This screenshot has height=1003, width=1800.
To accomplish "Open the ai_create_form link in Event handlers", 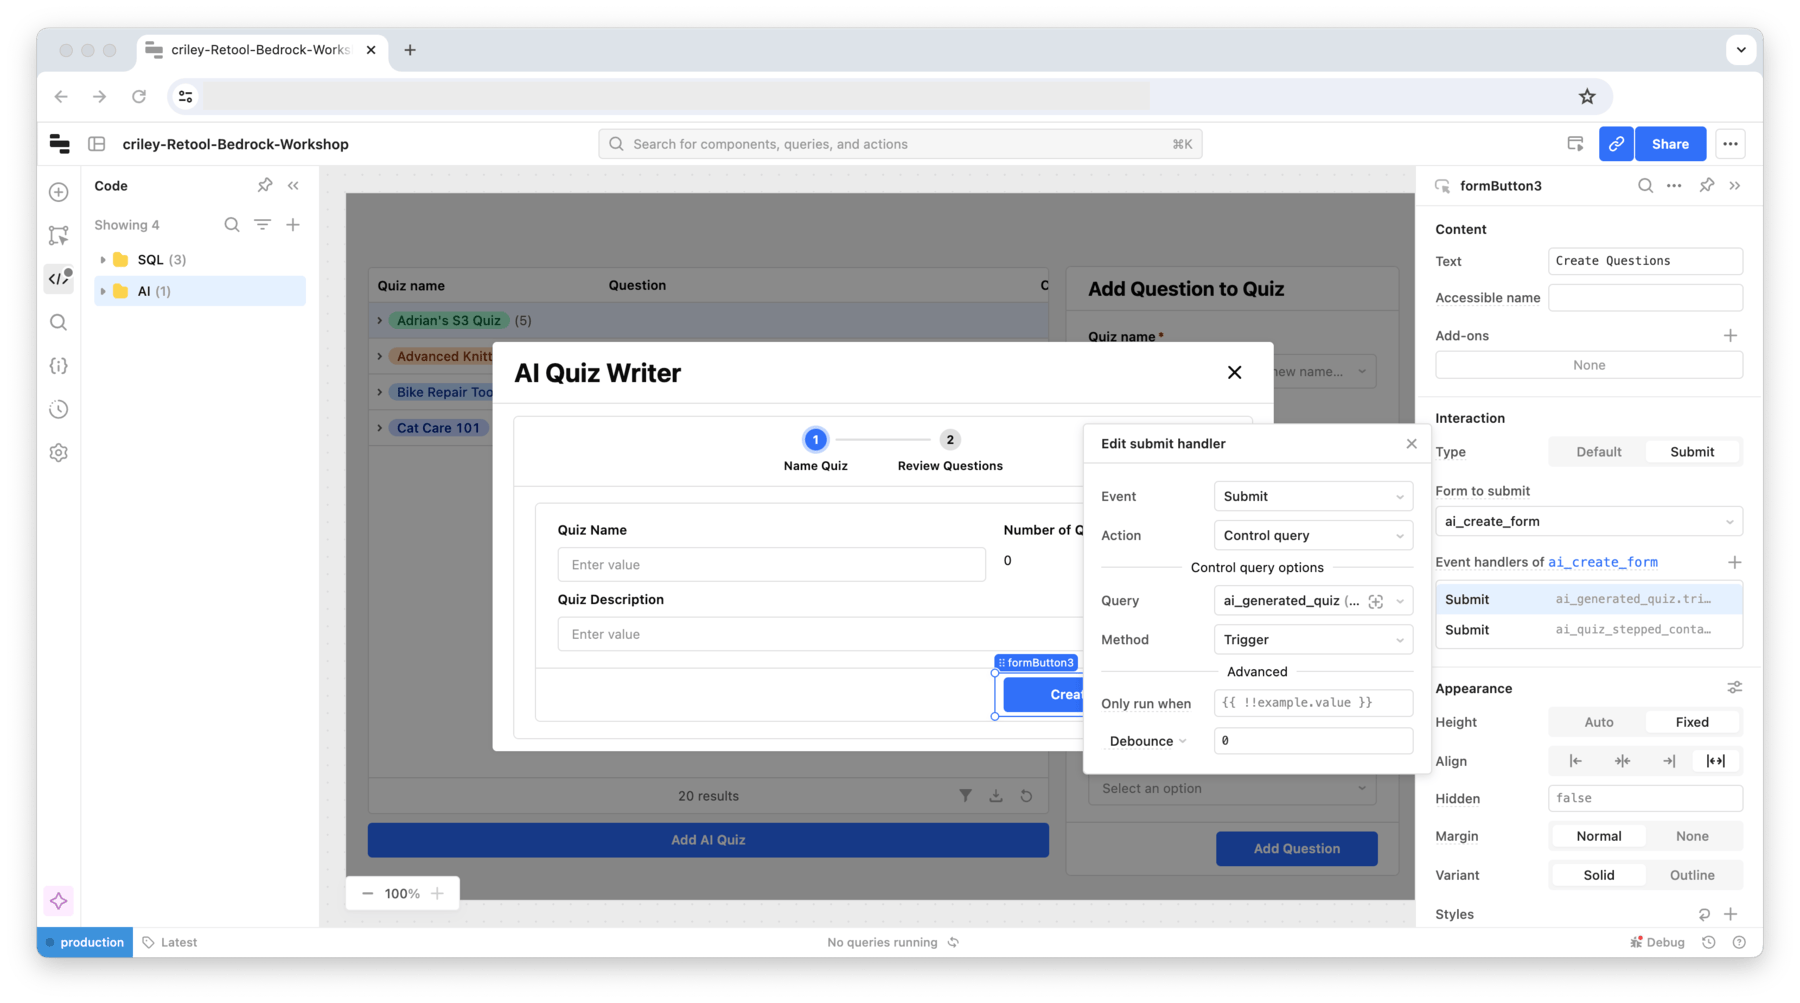I will tap(1602, 562).
